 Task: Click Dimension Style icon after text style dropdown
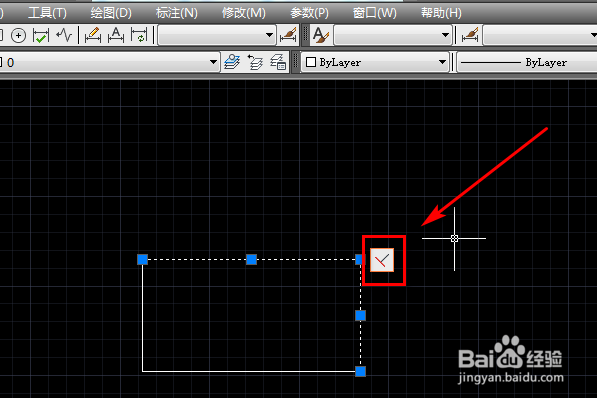470,35
